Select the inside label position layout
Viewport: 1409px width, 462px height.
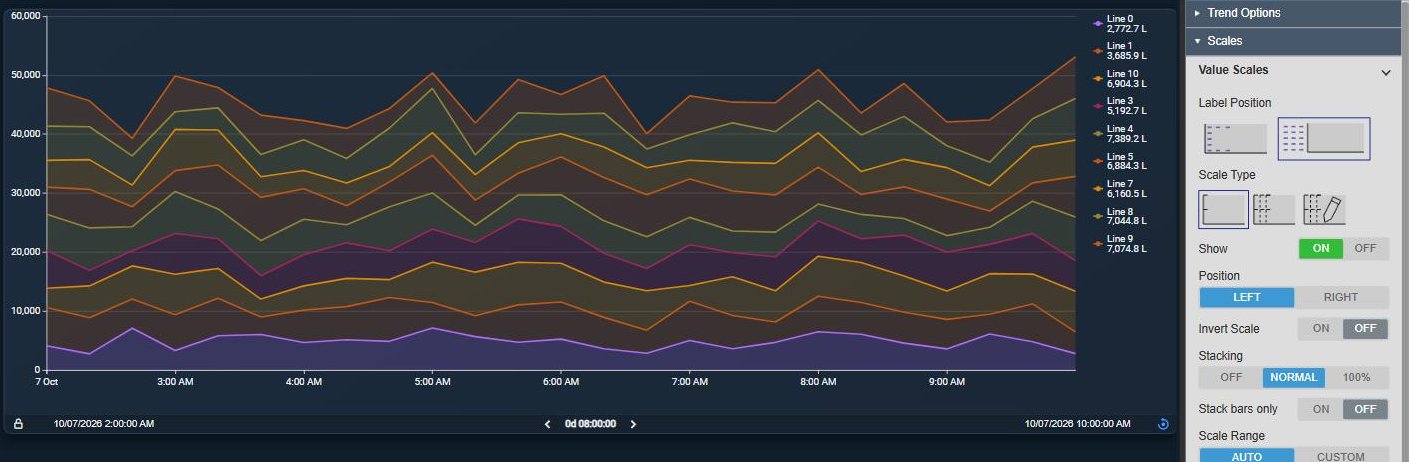coord(1236,139)
